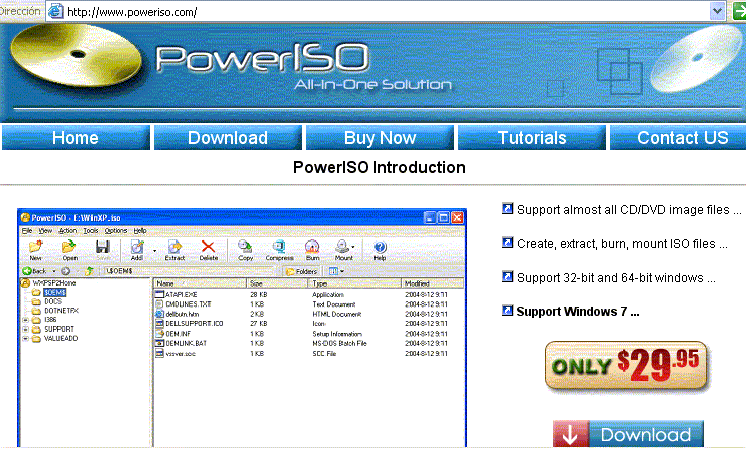Expand the I386 folder in tree

(25, 320)
